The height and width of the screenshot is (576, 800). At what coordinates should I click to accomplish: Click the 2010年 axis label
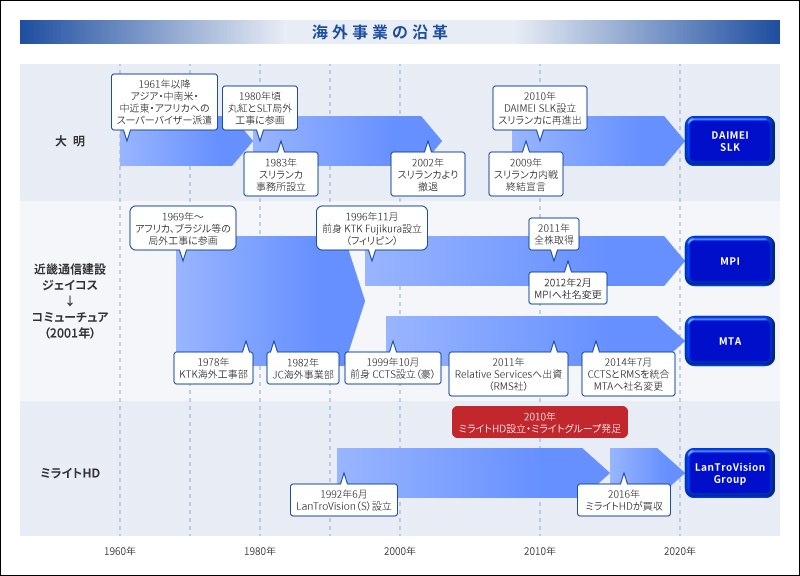coord(540,551)
